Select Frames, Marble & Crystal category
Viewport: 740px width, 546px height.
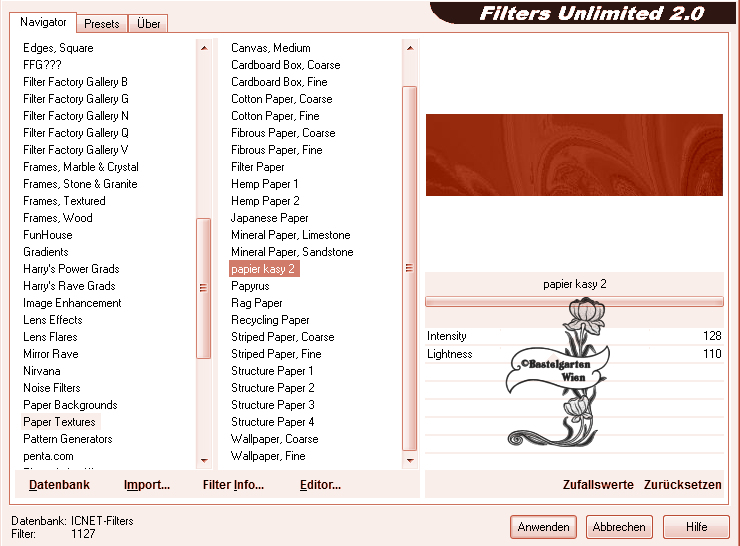pos(81,167)
